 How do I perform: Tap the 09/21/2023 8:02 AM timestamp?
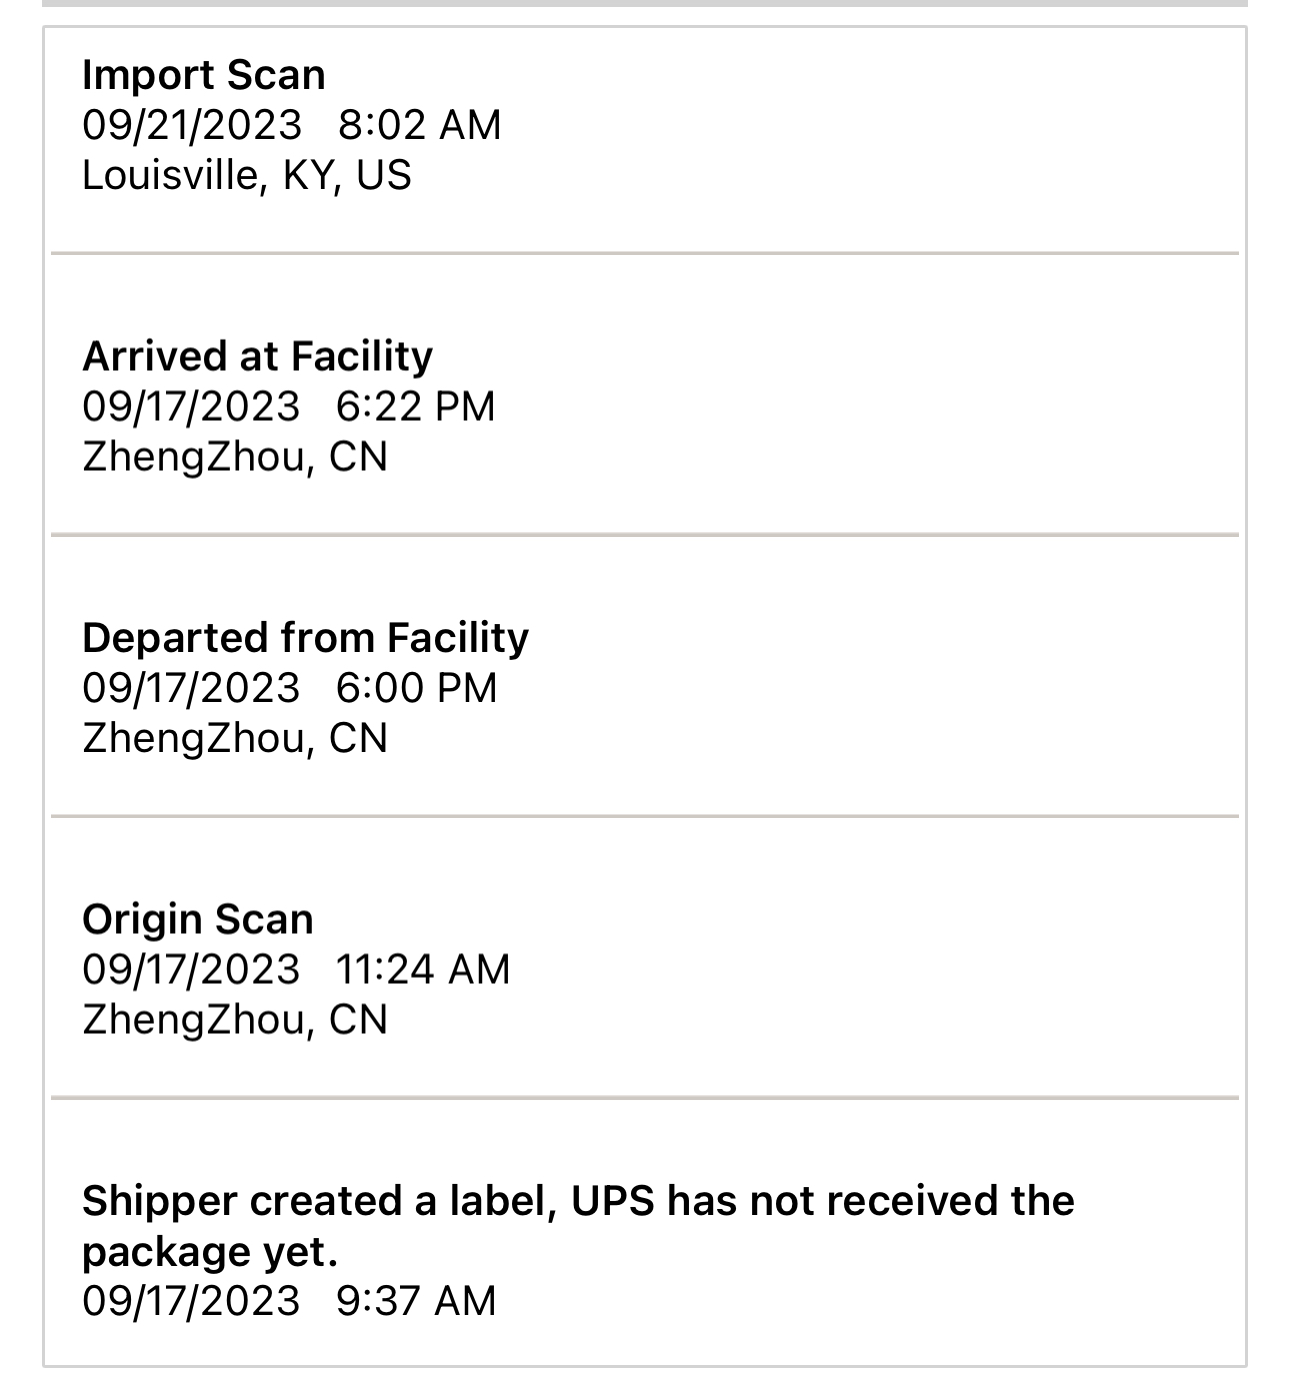pos(291,125)
